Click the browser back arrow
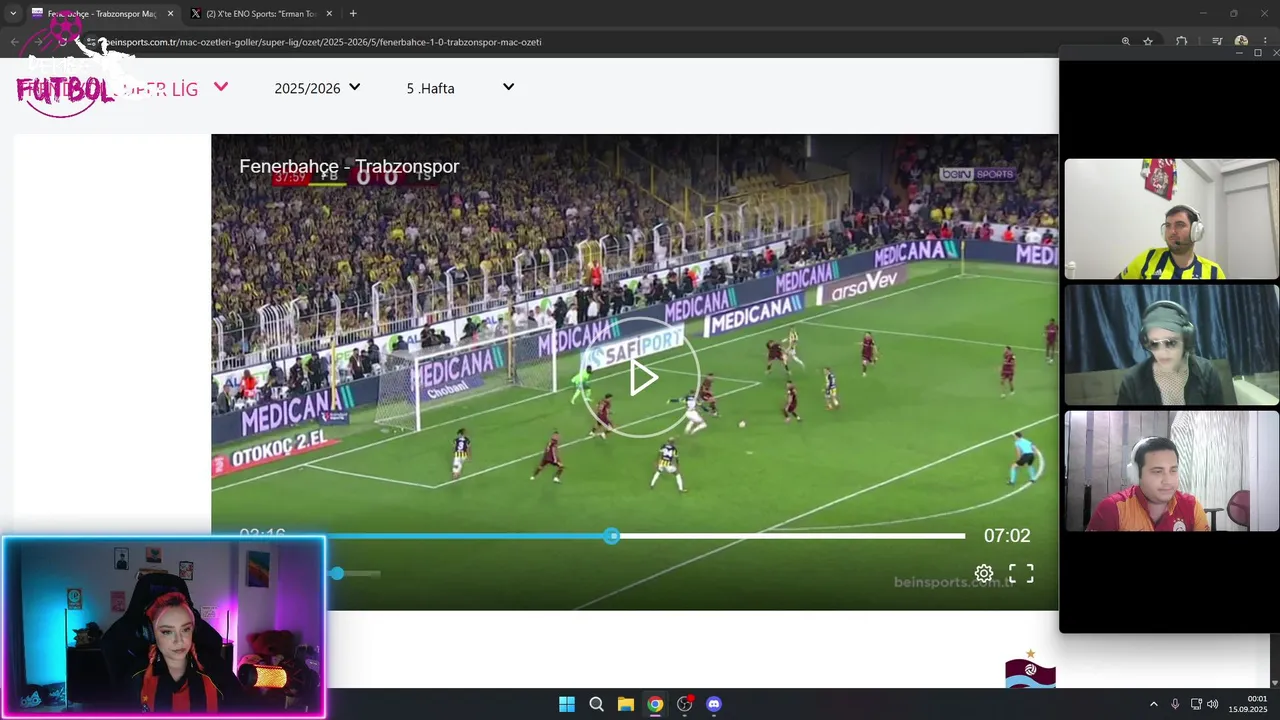1280x720 pixels. pos(14,42)
